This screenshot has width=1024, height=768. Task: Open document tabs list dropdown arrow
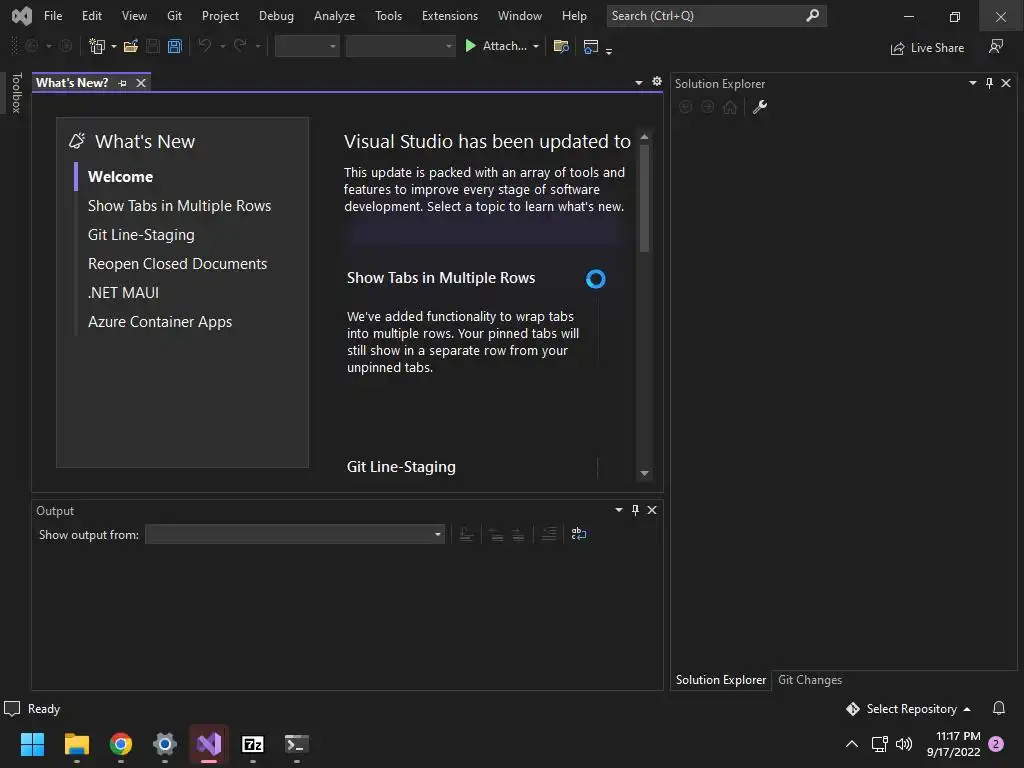639,82
